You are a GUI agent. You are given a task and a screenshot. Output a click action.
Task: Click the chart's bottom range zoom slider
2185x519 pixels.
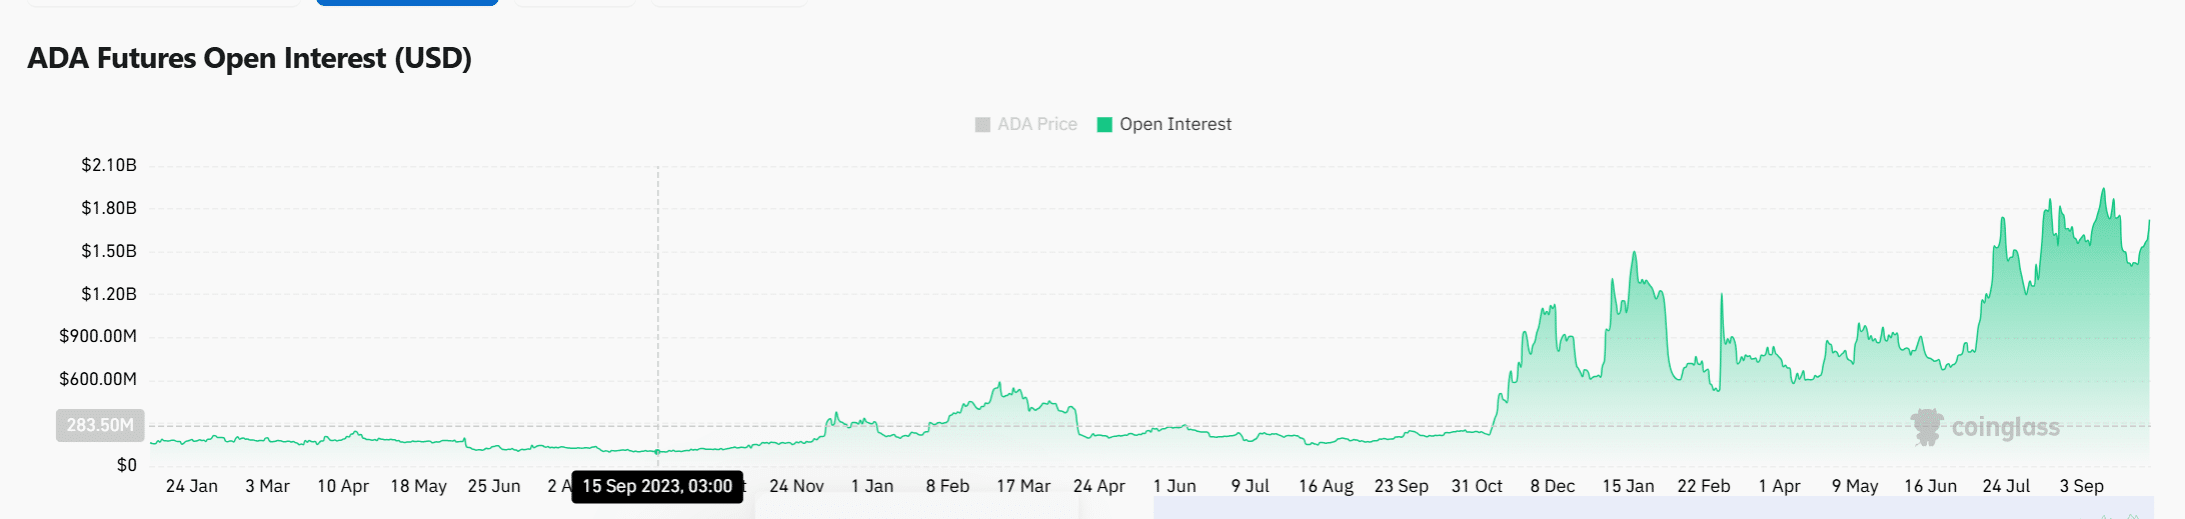(1650, 508)
